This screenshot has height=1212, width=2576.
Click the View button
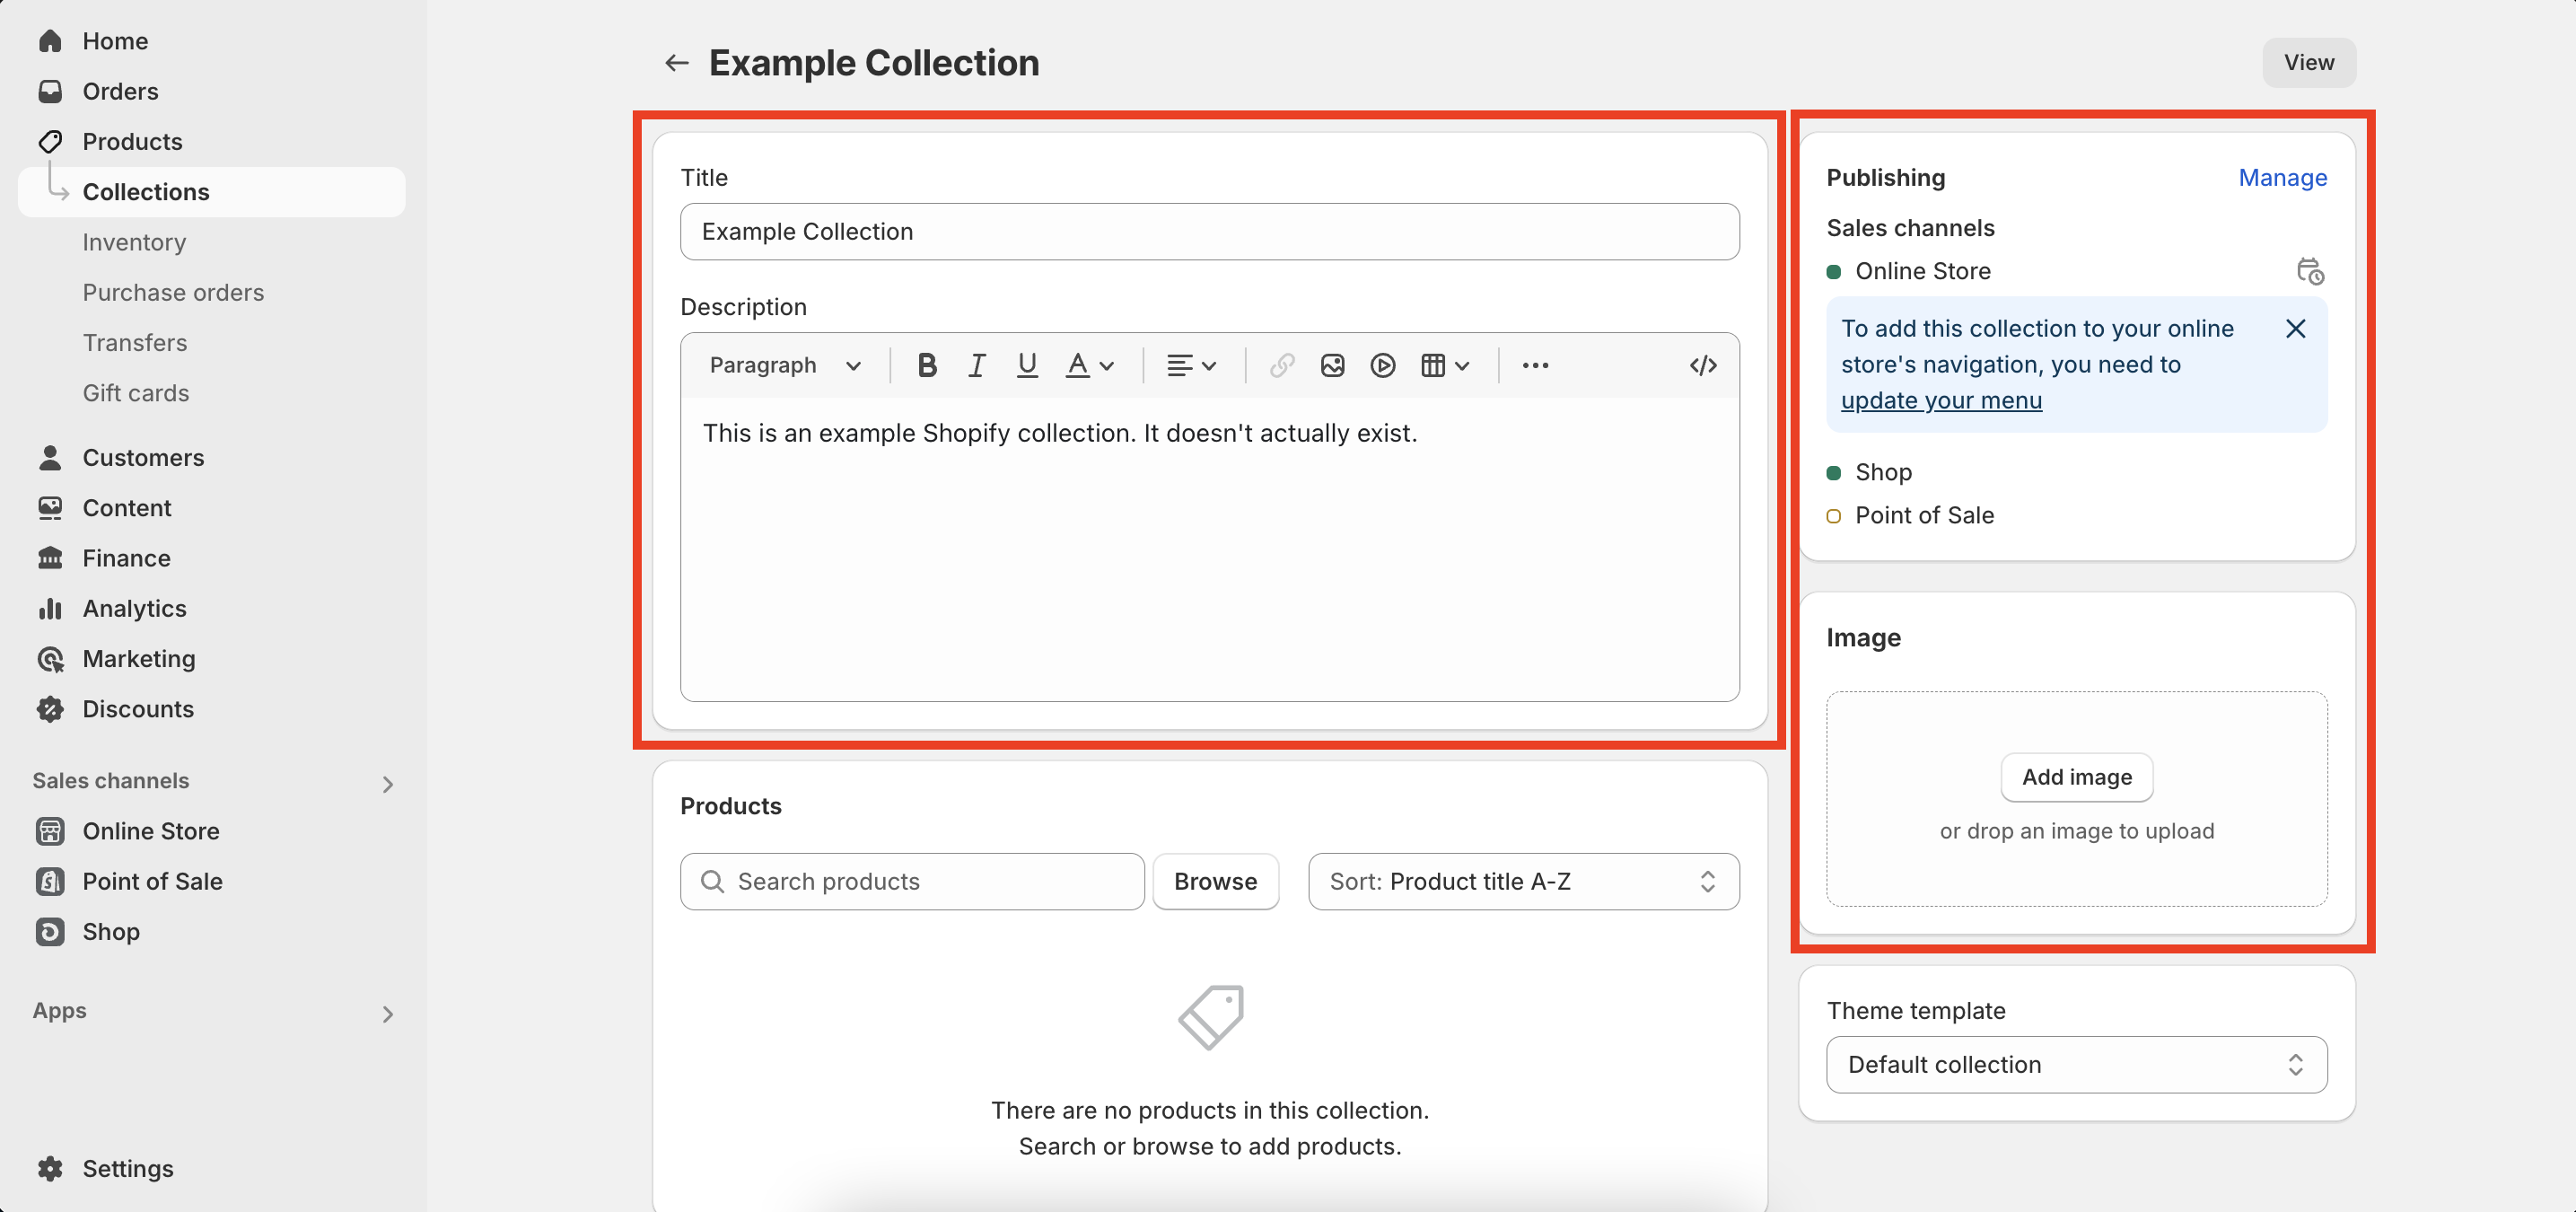[2308, 62]
